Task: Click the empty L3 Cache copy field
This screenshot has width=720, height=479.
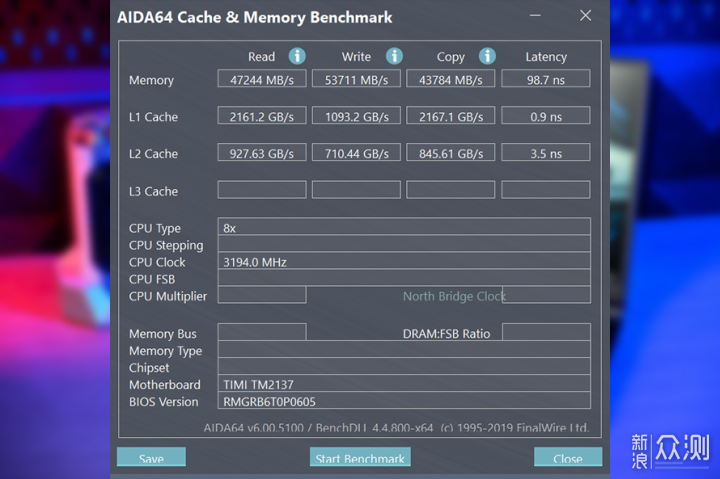Action: coord(450,190)
